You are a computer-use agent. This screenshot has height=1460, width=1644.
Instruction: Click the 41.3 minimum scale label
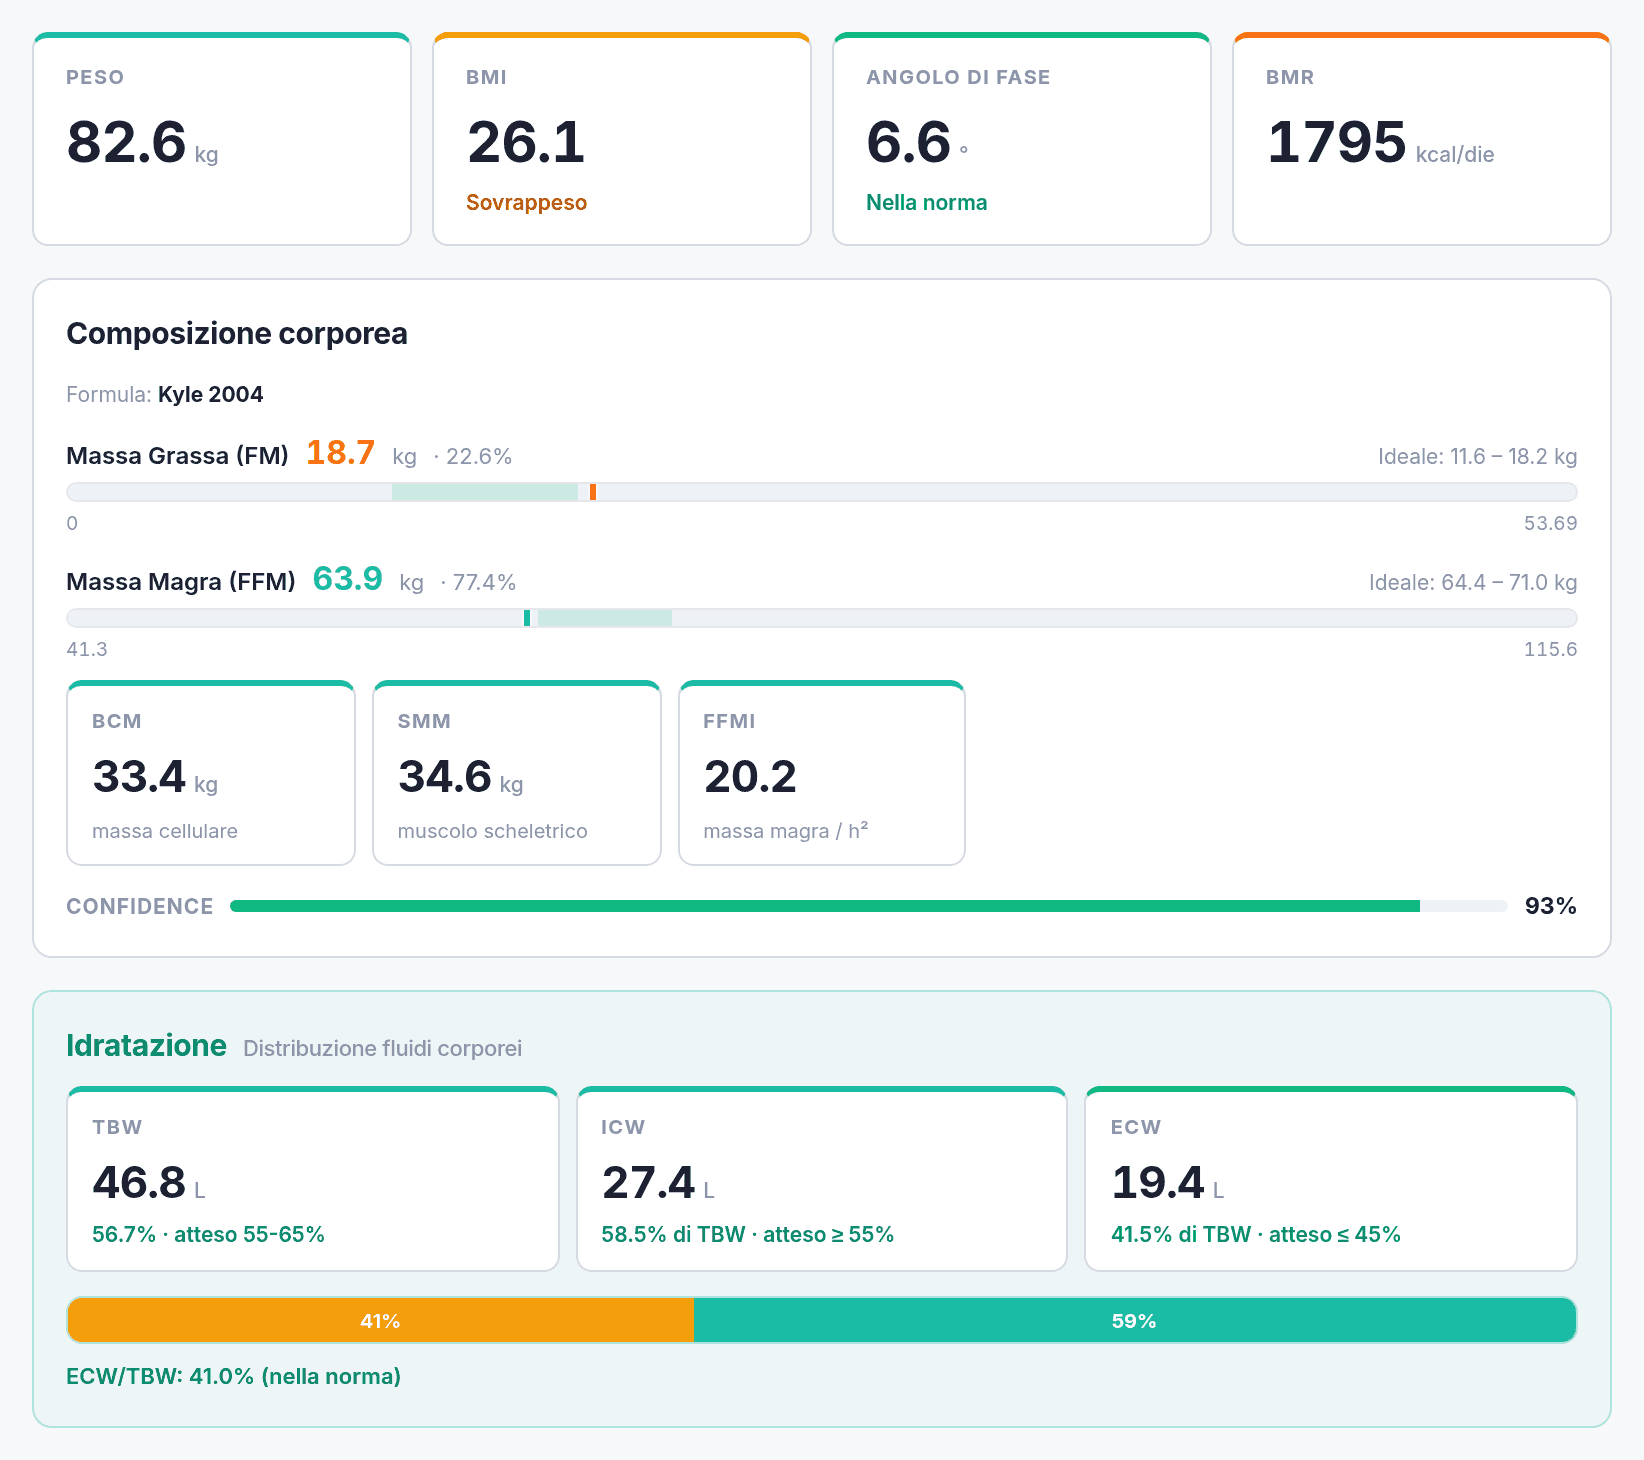(x=87, y=649)
